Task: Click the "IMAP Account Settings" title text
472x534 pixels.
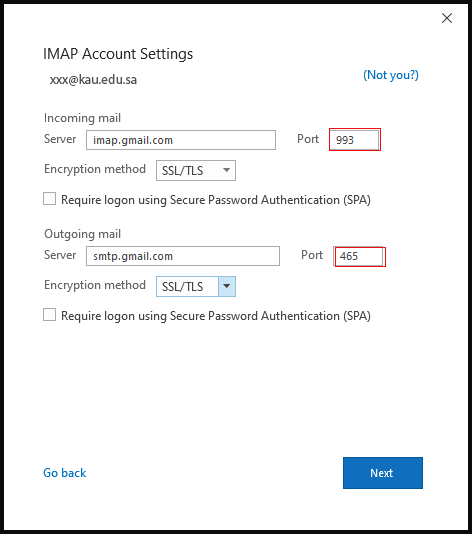Action: point(118,54)
